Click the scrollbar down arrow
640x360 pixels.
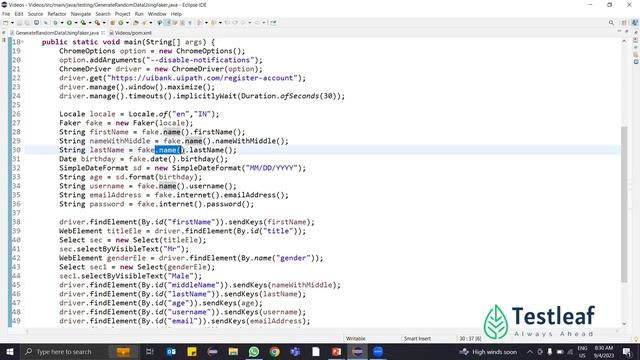[x=624, y=324]
